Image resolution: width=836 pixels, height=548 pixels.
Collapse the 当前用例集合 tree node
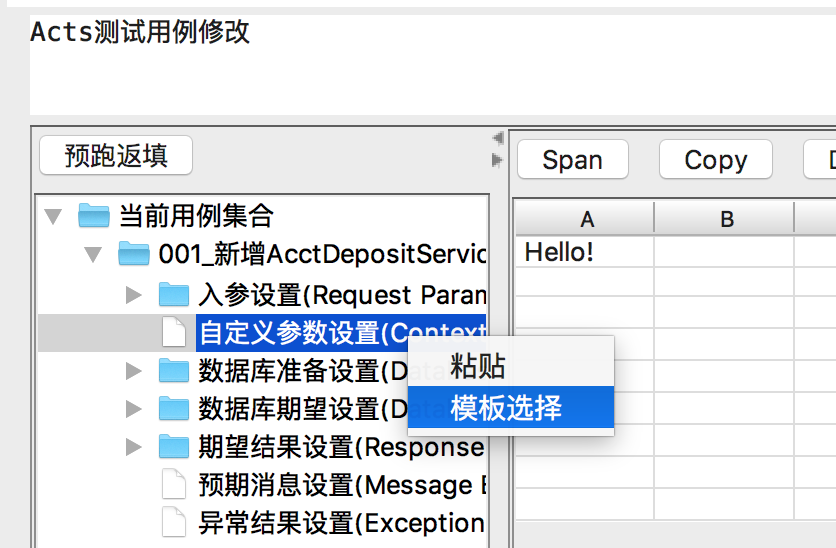tap(53, 216)
